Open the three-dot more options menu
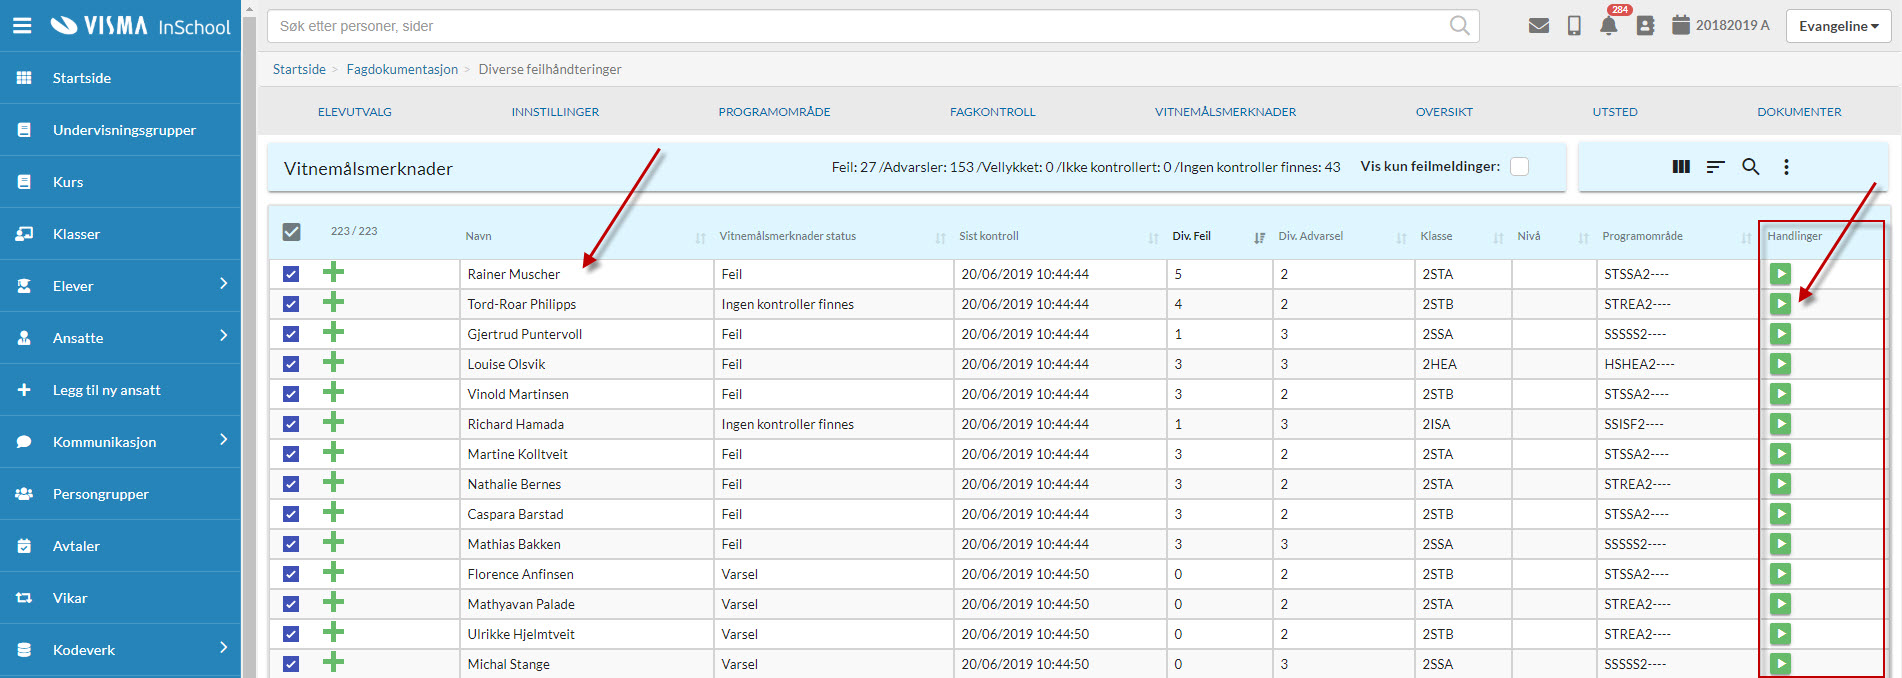 point(1786,167)
